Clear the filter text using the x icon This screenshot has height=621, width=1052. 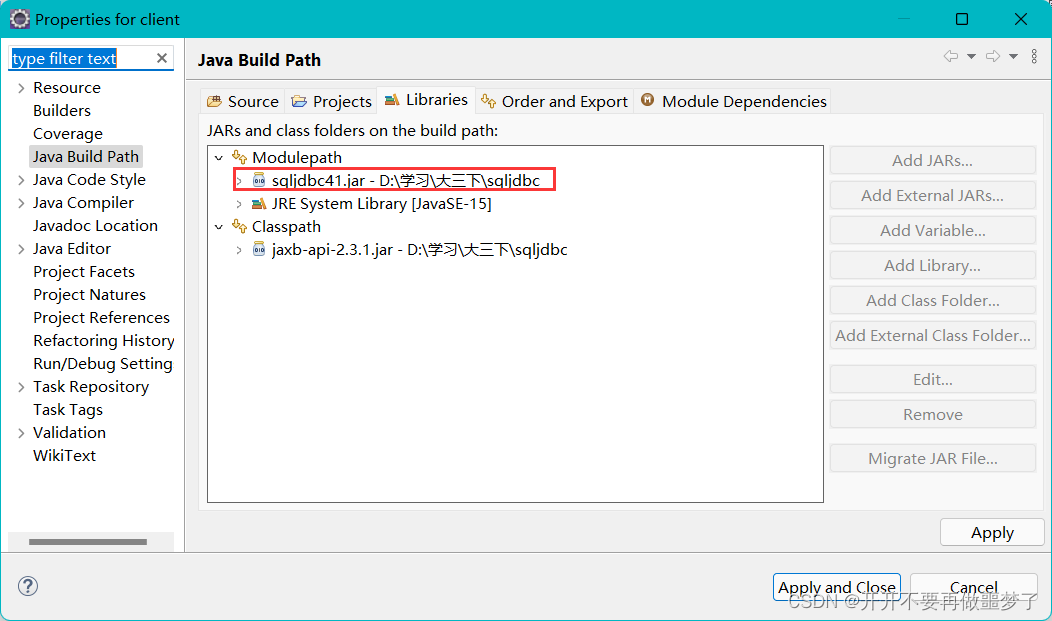(x=161, y=58)
